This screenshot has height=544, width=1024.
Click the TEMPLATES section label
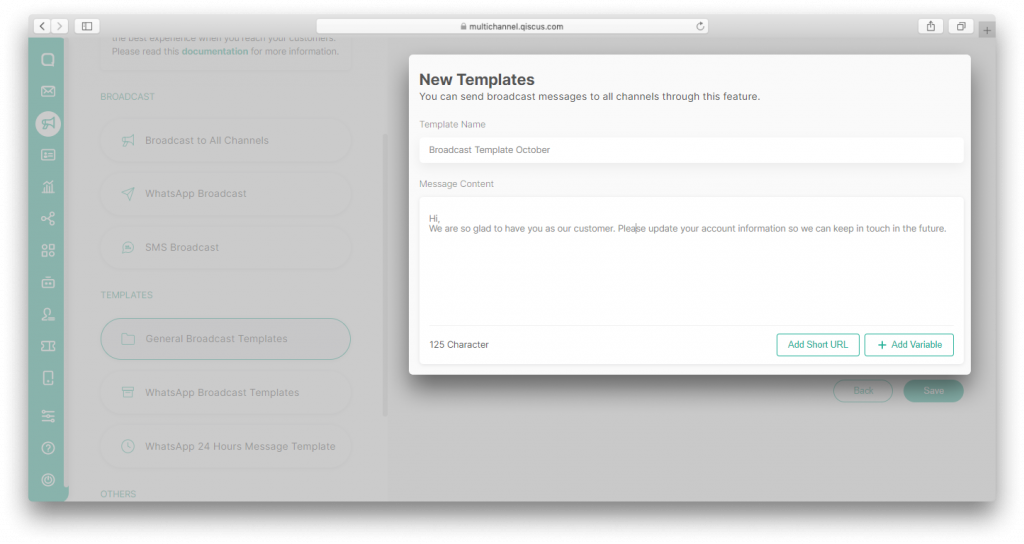127,295
